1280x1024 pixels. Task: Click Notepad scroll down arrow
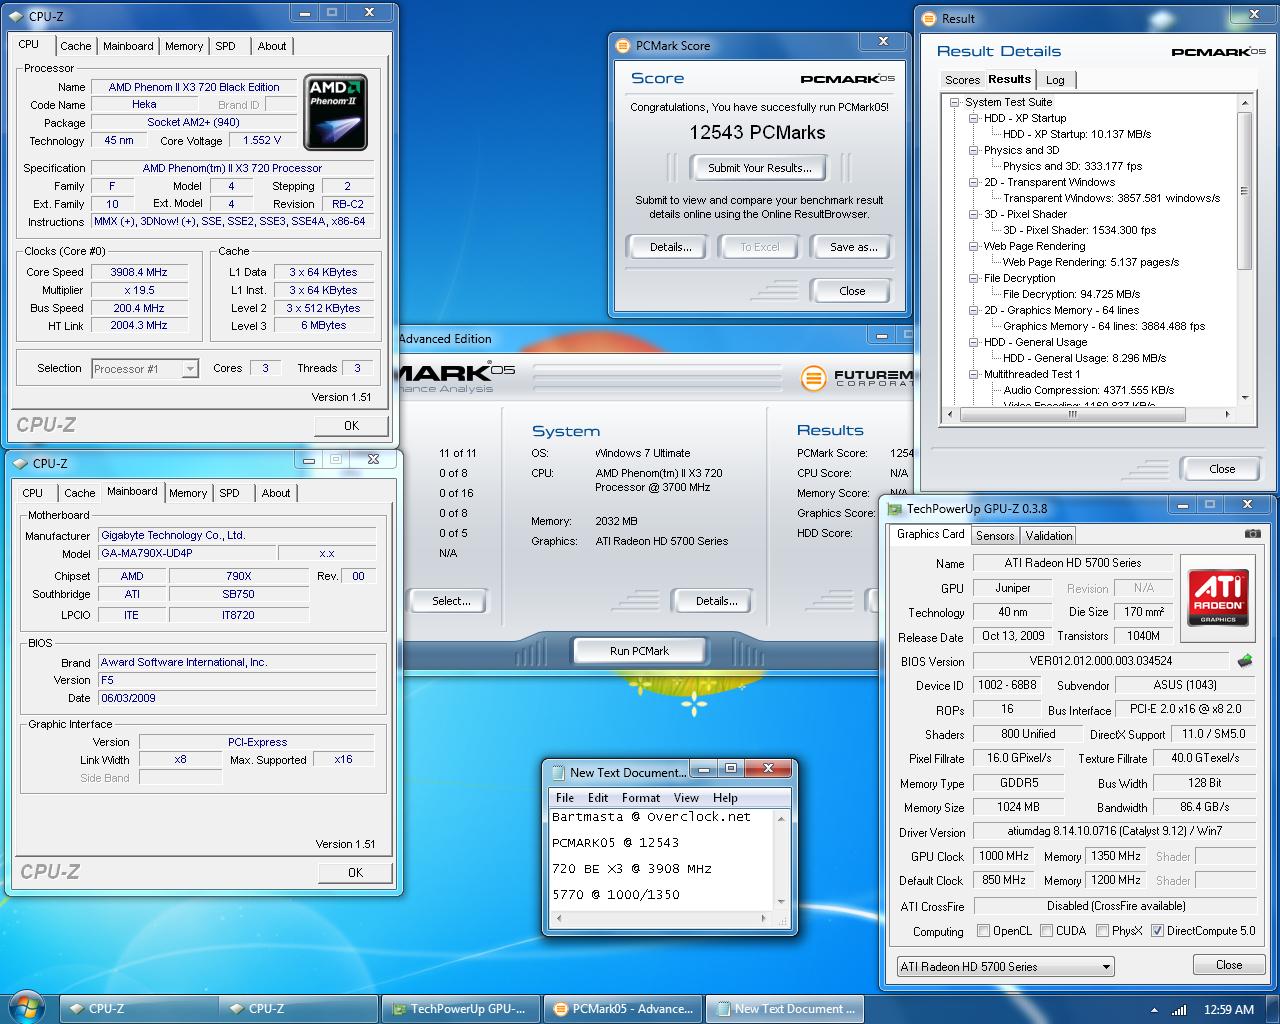click(x=782, y=902)
